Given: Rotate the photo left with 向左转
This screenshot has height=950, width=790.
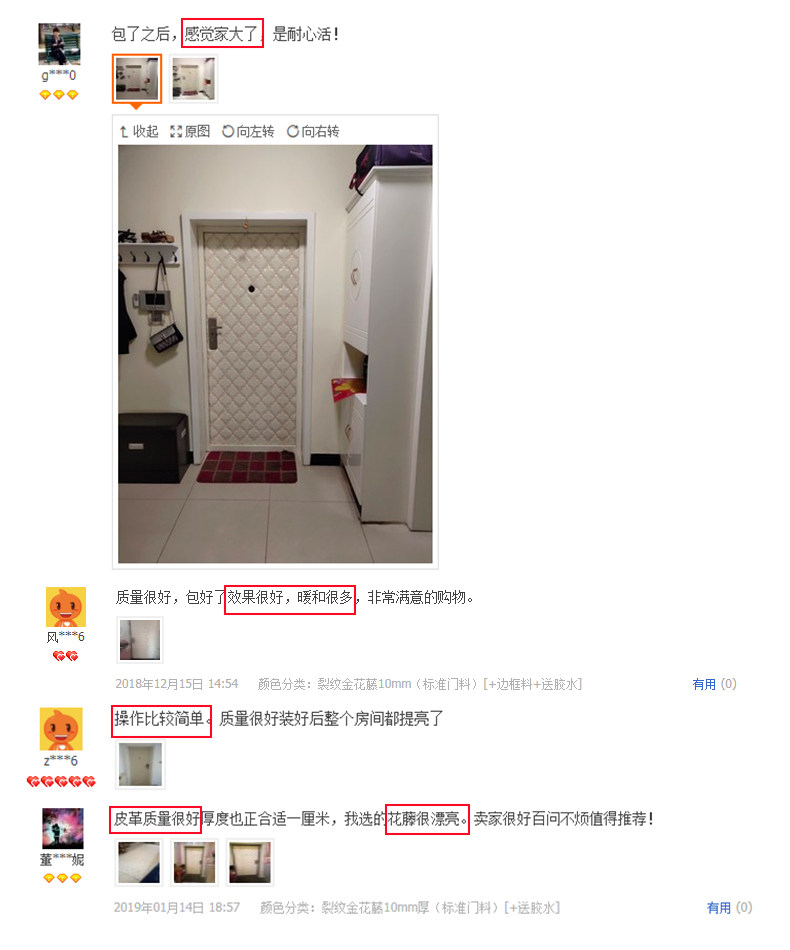Looking at the screenshot, I should point(248,131).
